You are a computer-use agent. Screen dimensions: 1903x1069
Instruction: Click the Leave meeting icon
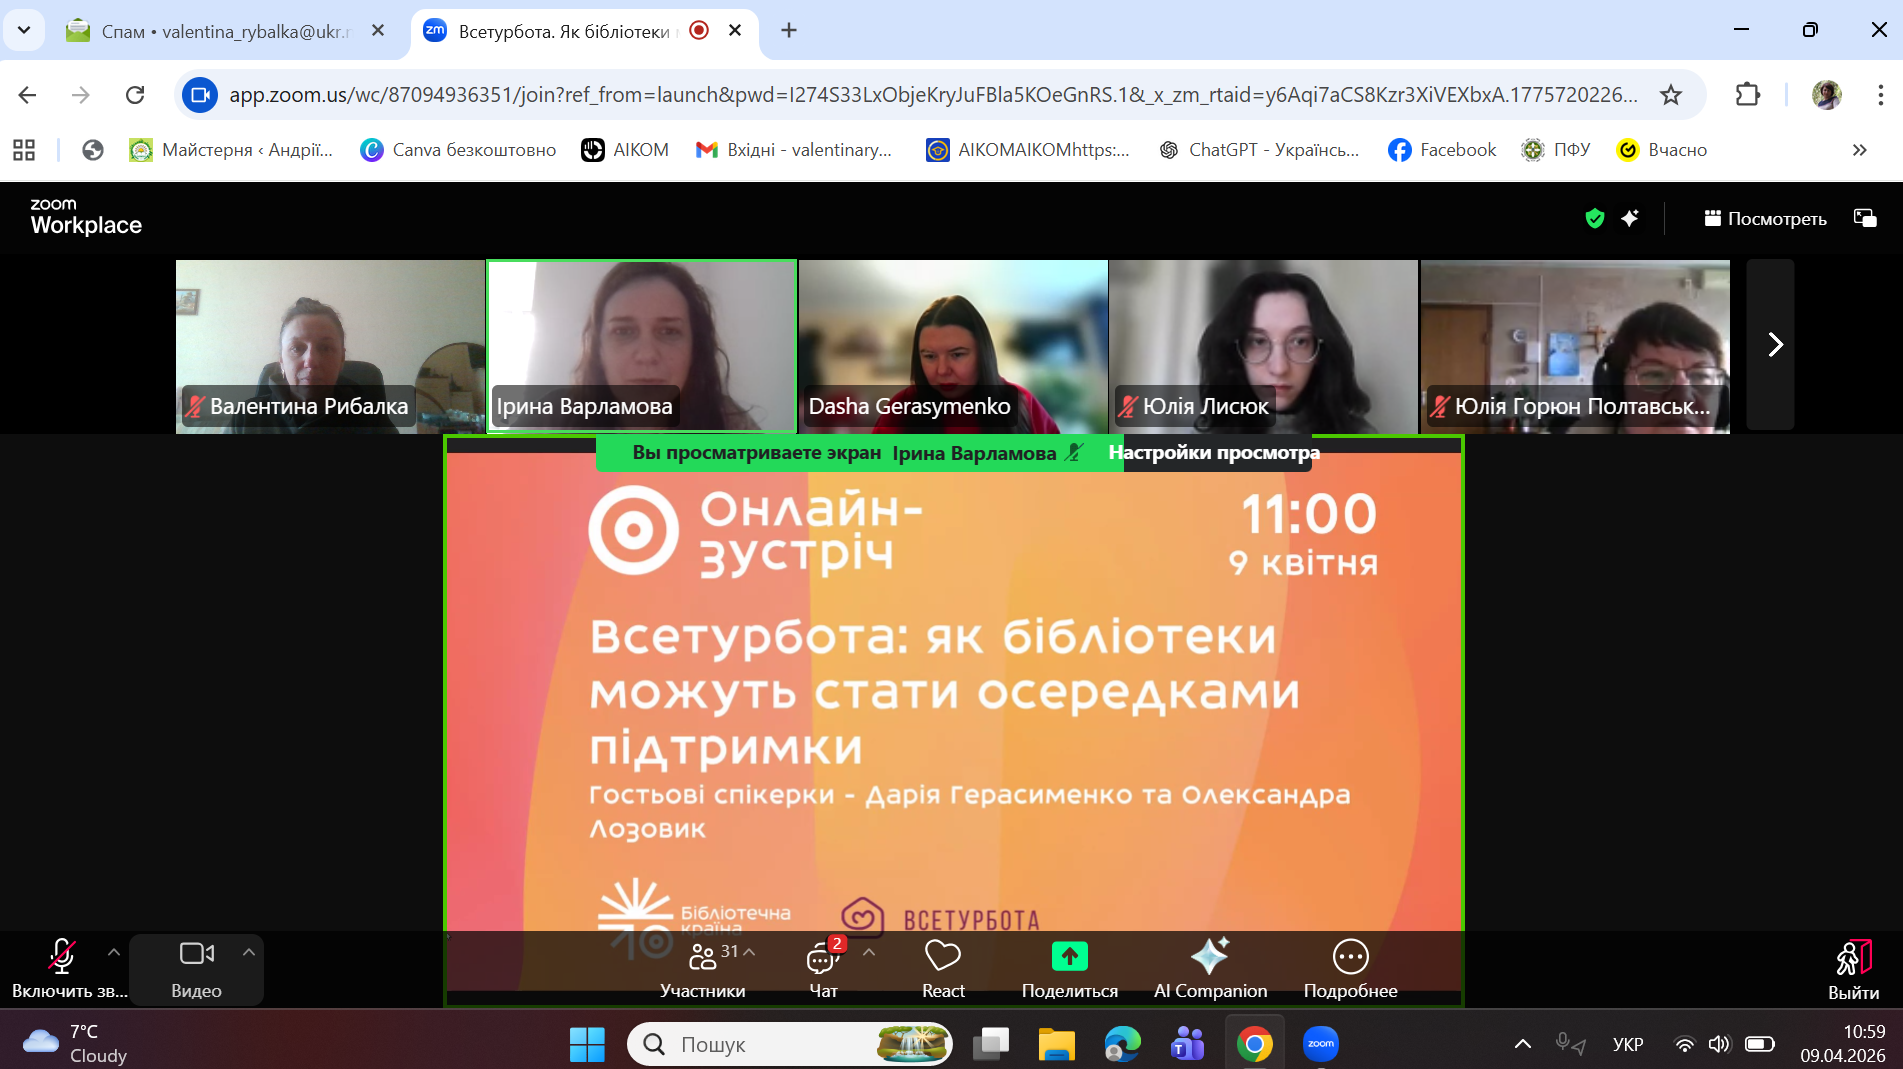(x=1853, y=958)
